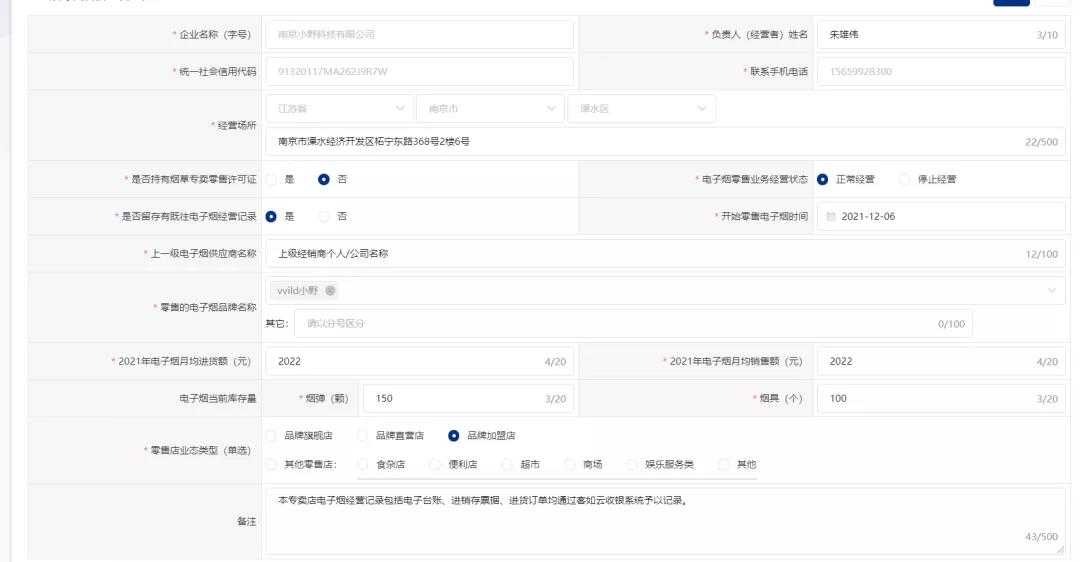Click the detailed address field 南京市溧水经济开发区

(x=665, y=141)
